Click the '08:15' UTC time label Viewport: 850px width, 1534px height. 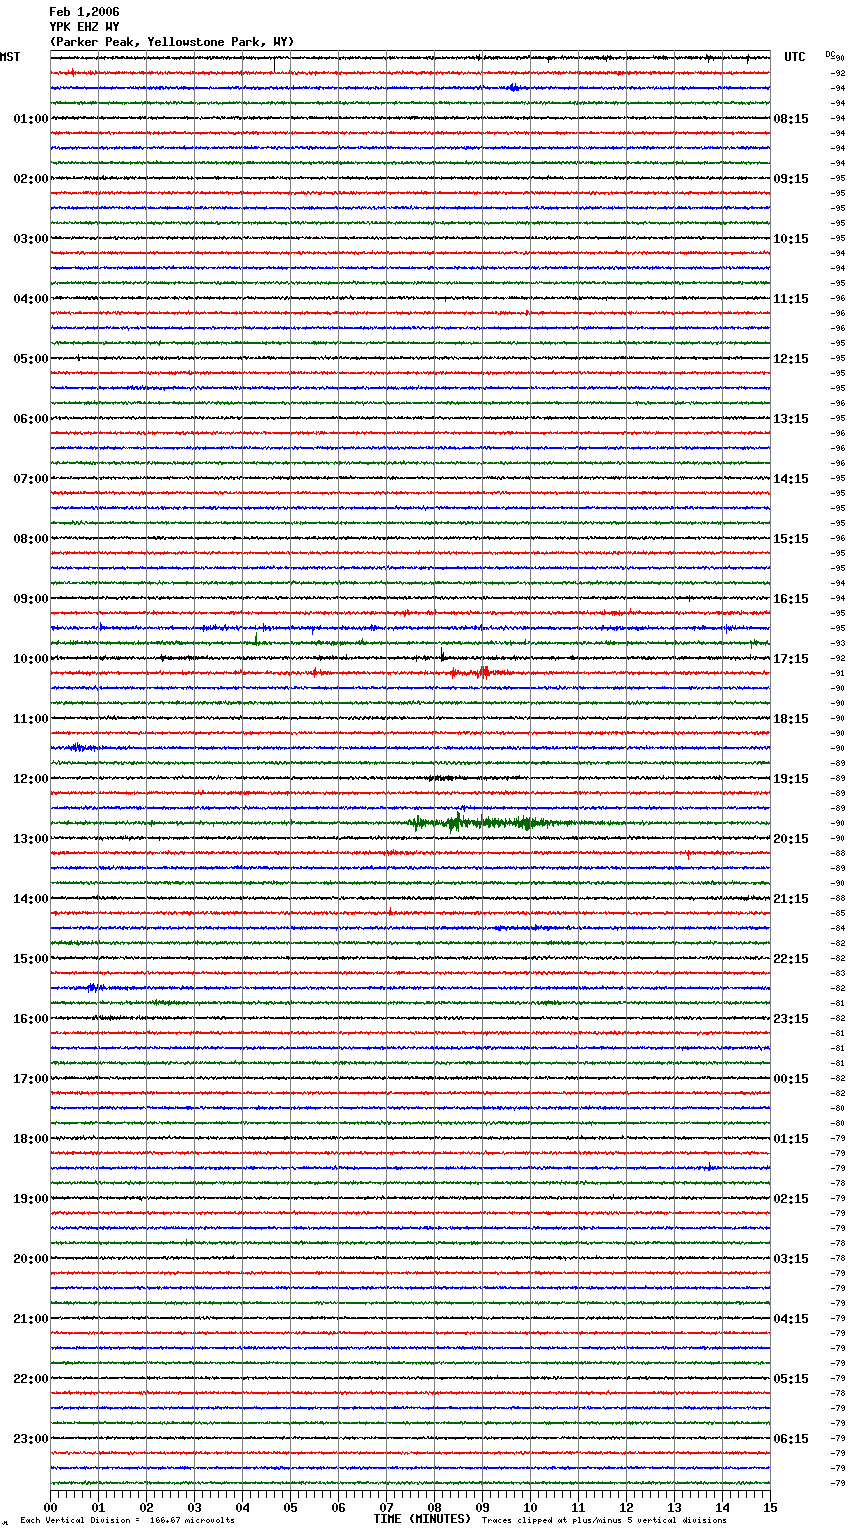pos(791,119)
